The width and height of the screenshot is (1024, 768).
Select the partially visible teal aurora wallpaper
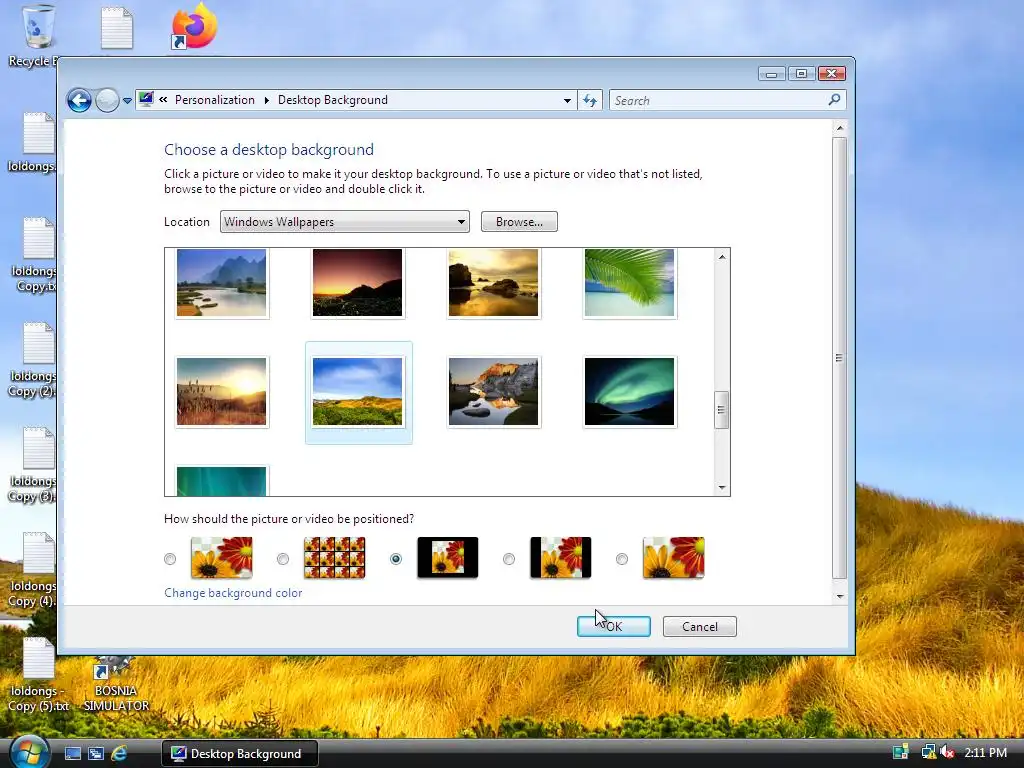pyautogui.click(x=221, y=481)
